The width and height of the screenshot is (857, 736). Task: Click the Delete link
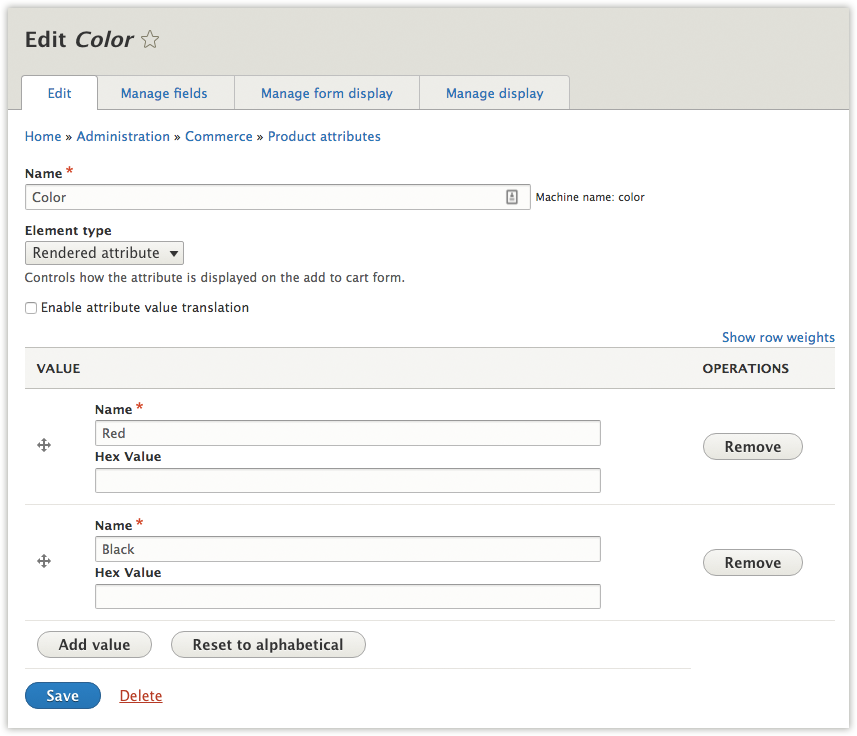pos(141,696)
